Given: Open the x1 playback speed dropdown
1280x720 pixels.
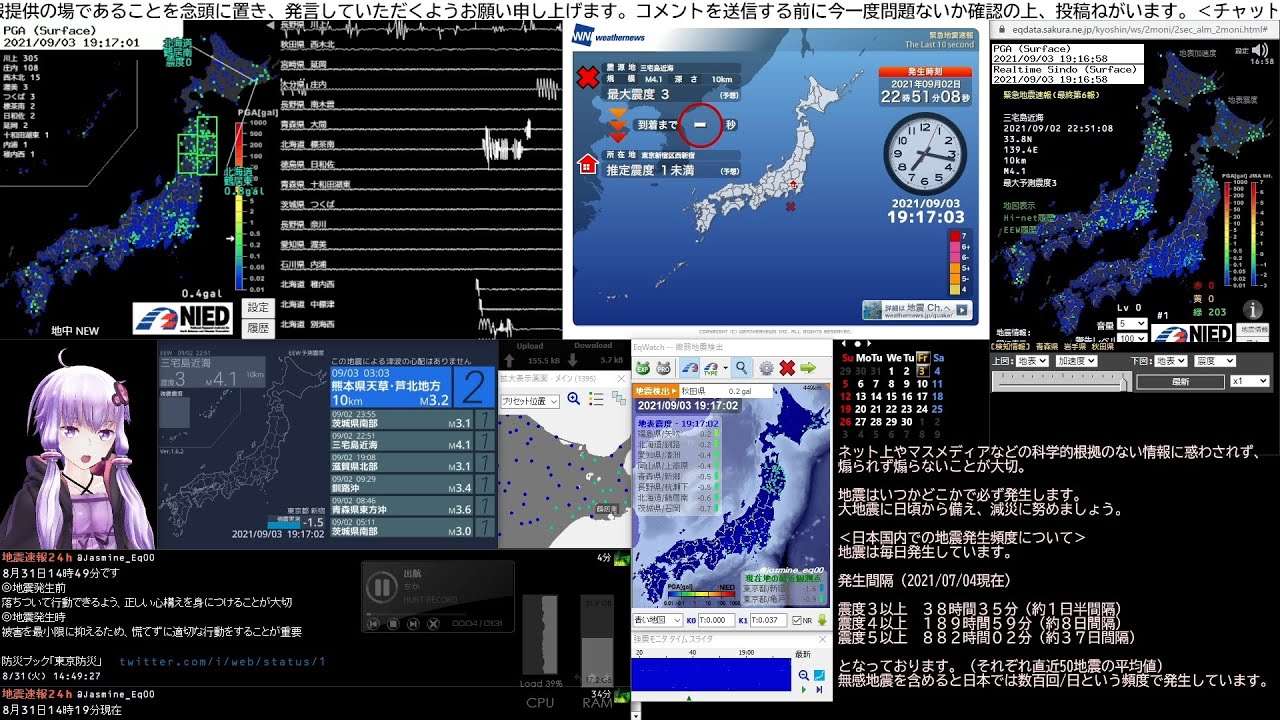Looking at the screenshot, I should (1248, 381).
